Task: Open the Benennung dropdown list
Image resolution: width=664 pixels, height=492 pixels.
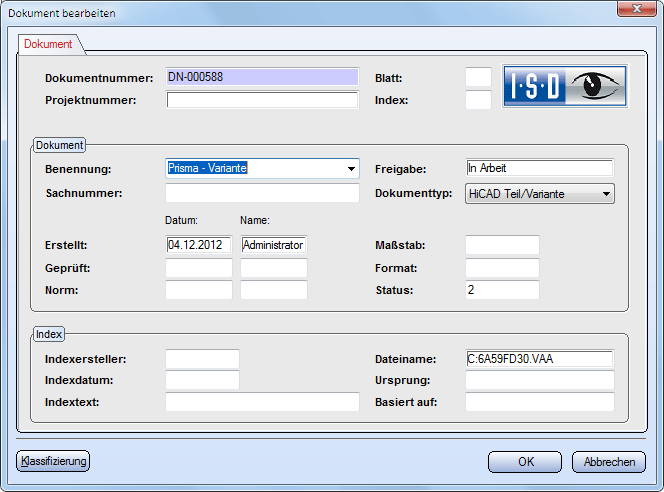Action: [x=350, y=169]
